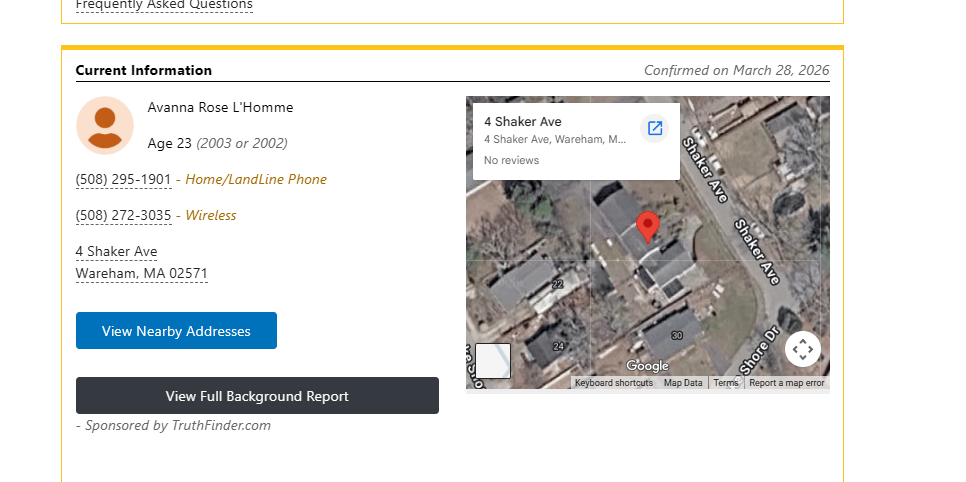This screenshot has height=482, width=966.
Task: Open the Home/LandLine phone number link
Action: 124,180
